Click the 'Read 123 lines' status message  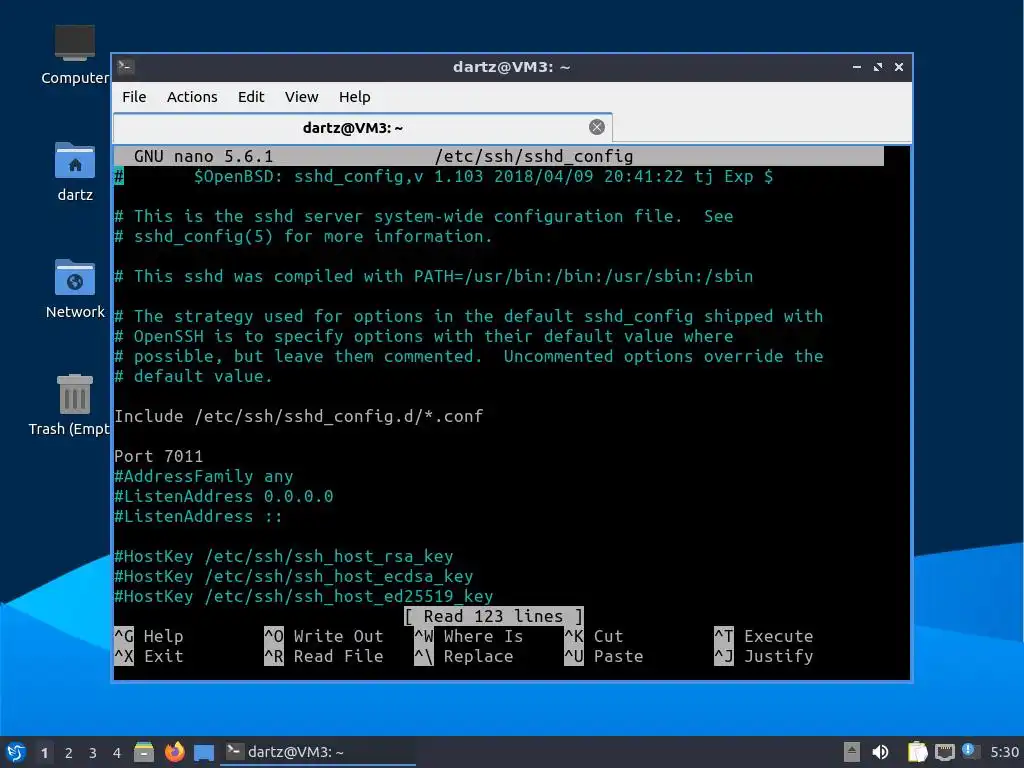coord(494,616)
